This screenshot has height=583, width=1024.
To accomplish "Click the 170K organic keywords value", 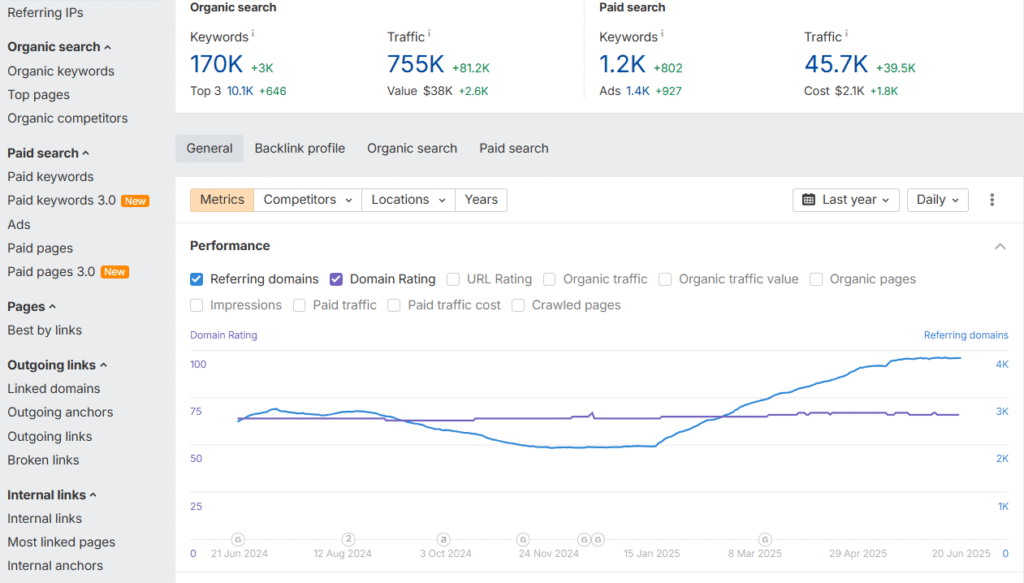I will (216, 65).
